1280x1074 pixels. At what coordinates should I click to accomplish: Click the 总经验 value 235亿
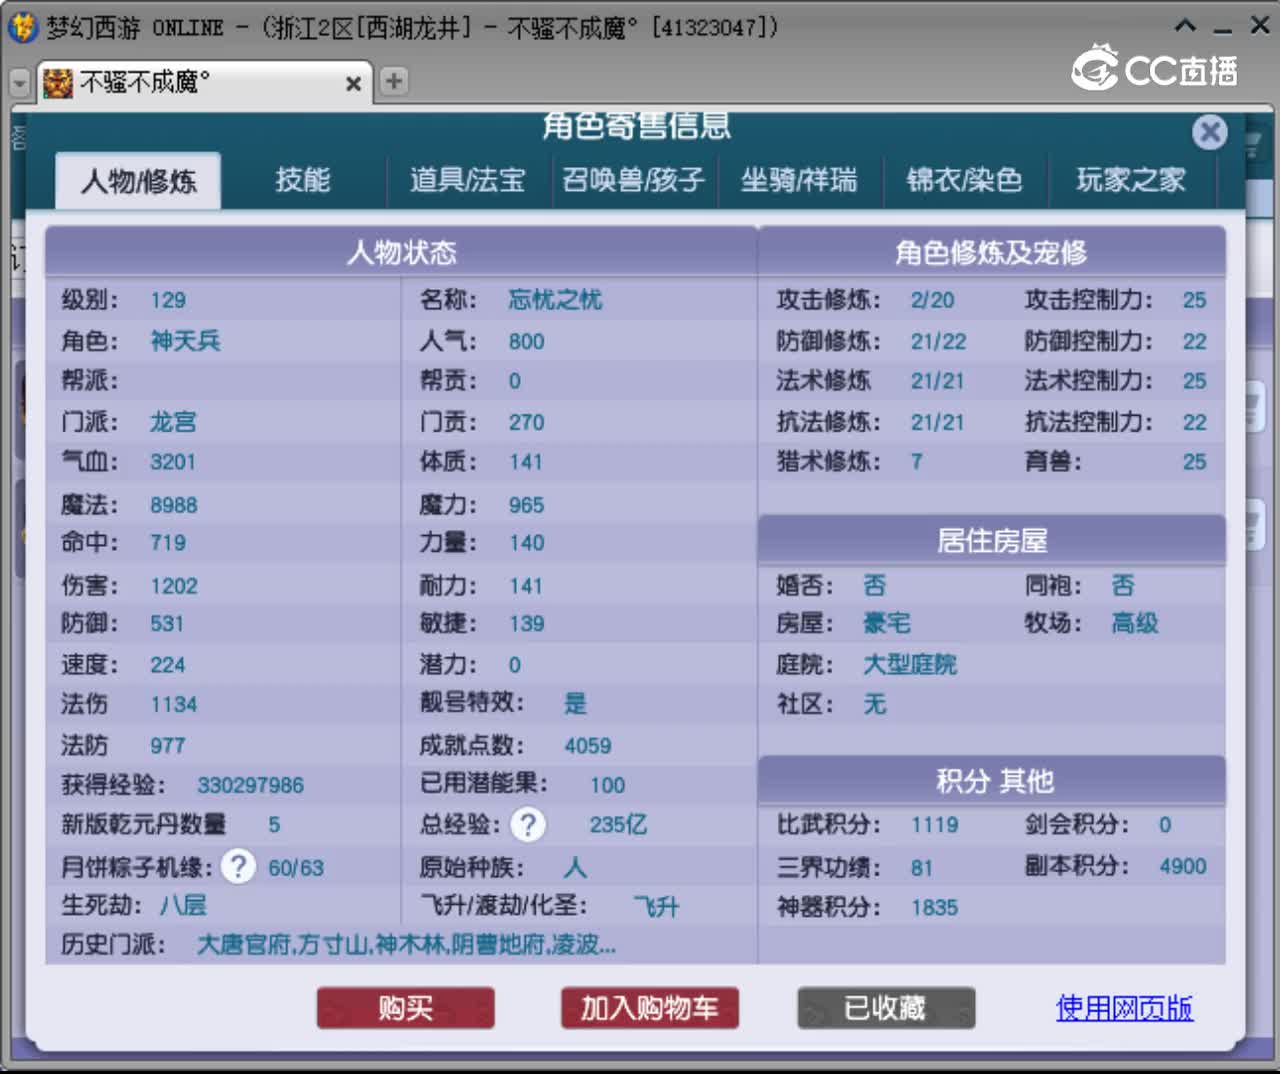(618, 825)
